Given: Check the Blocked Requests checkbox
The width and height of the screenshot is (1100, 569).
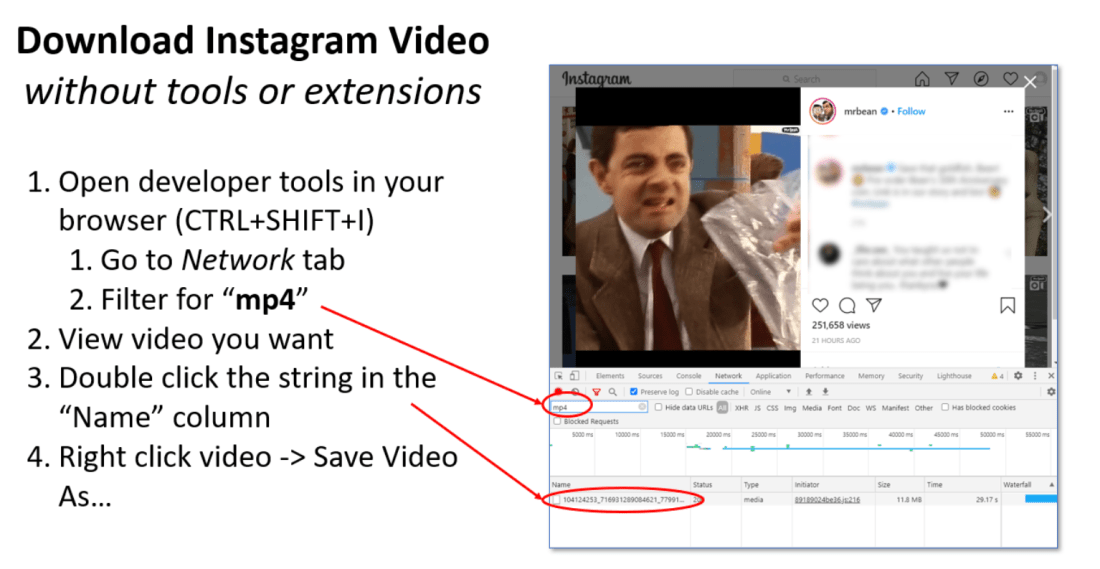Looking at the screenshot, I should tap(557, 421).
